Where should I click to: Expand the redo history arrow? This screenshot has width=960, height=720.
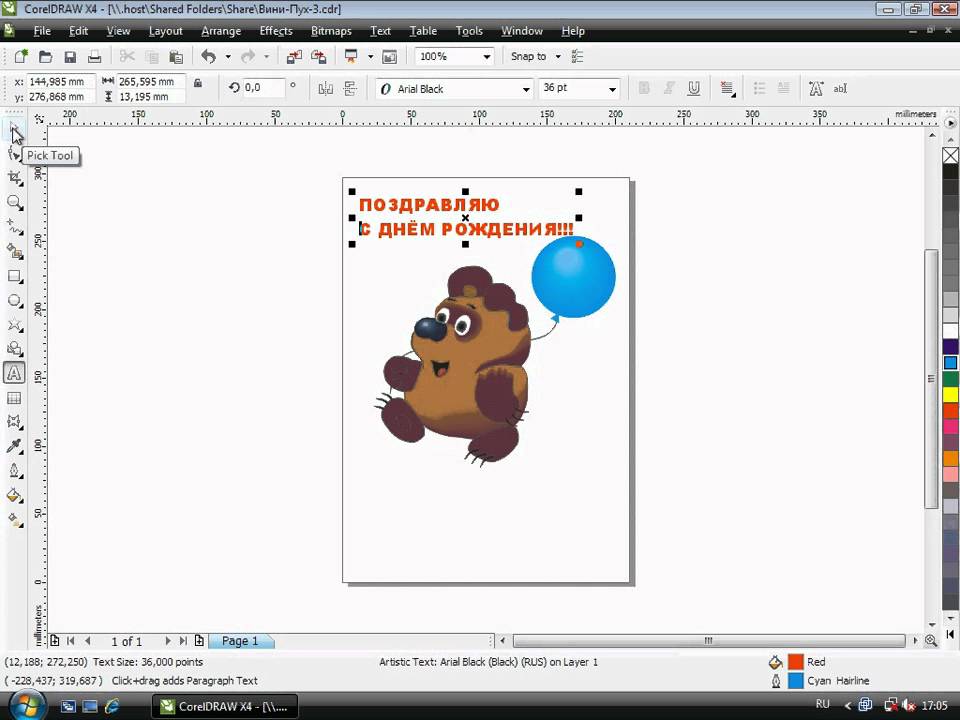[266, 57]
